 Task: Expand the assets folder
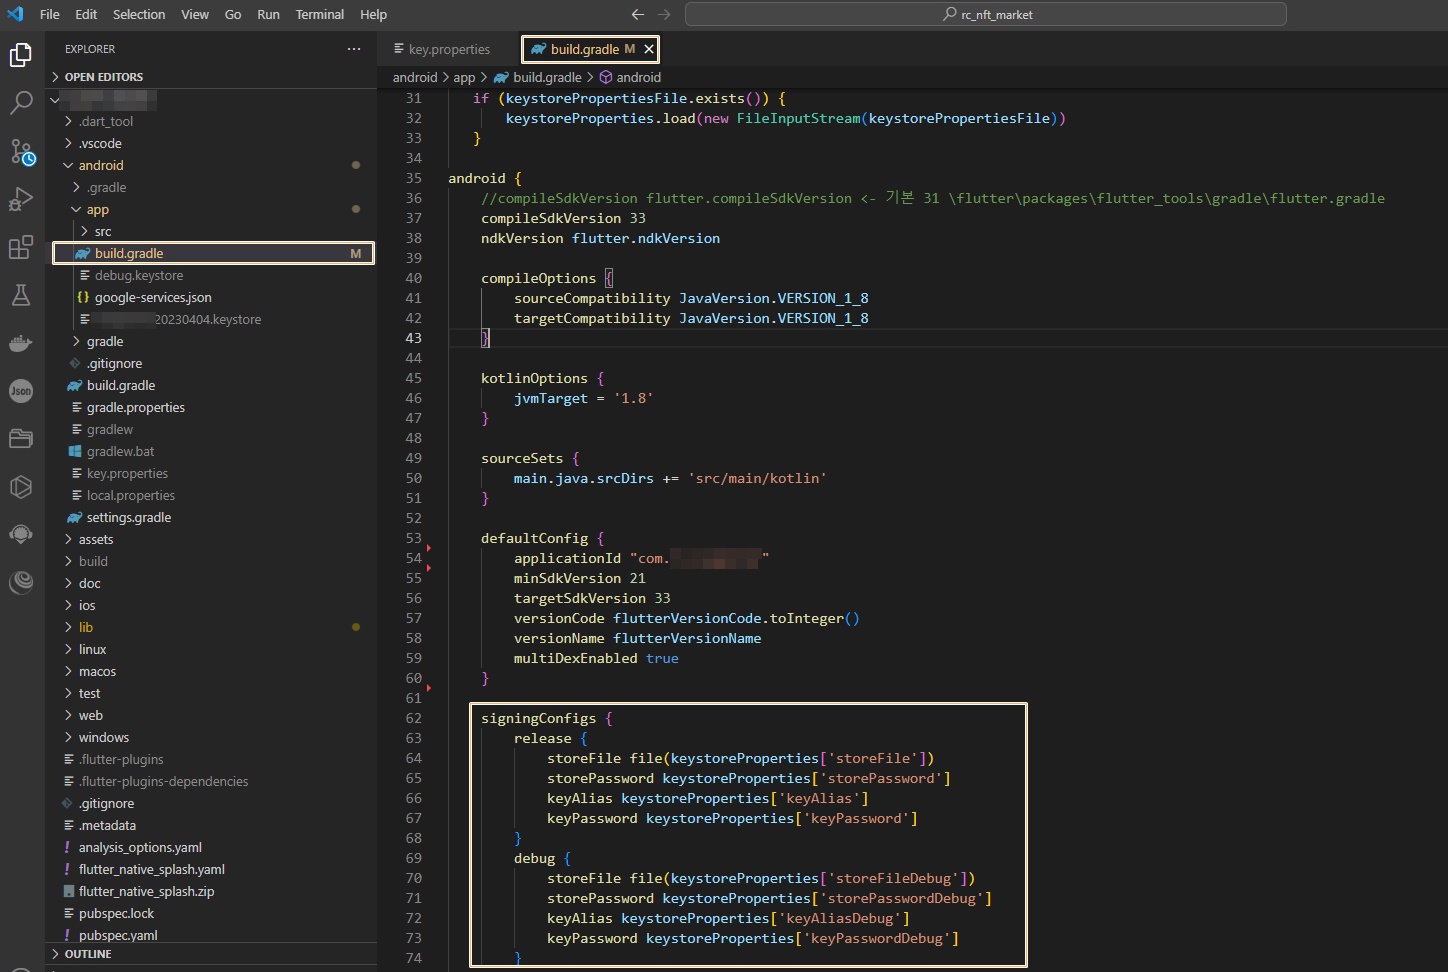click(x=96, y=539)
